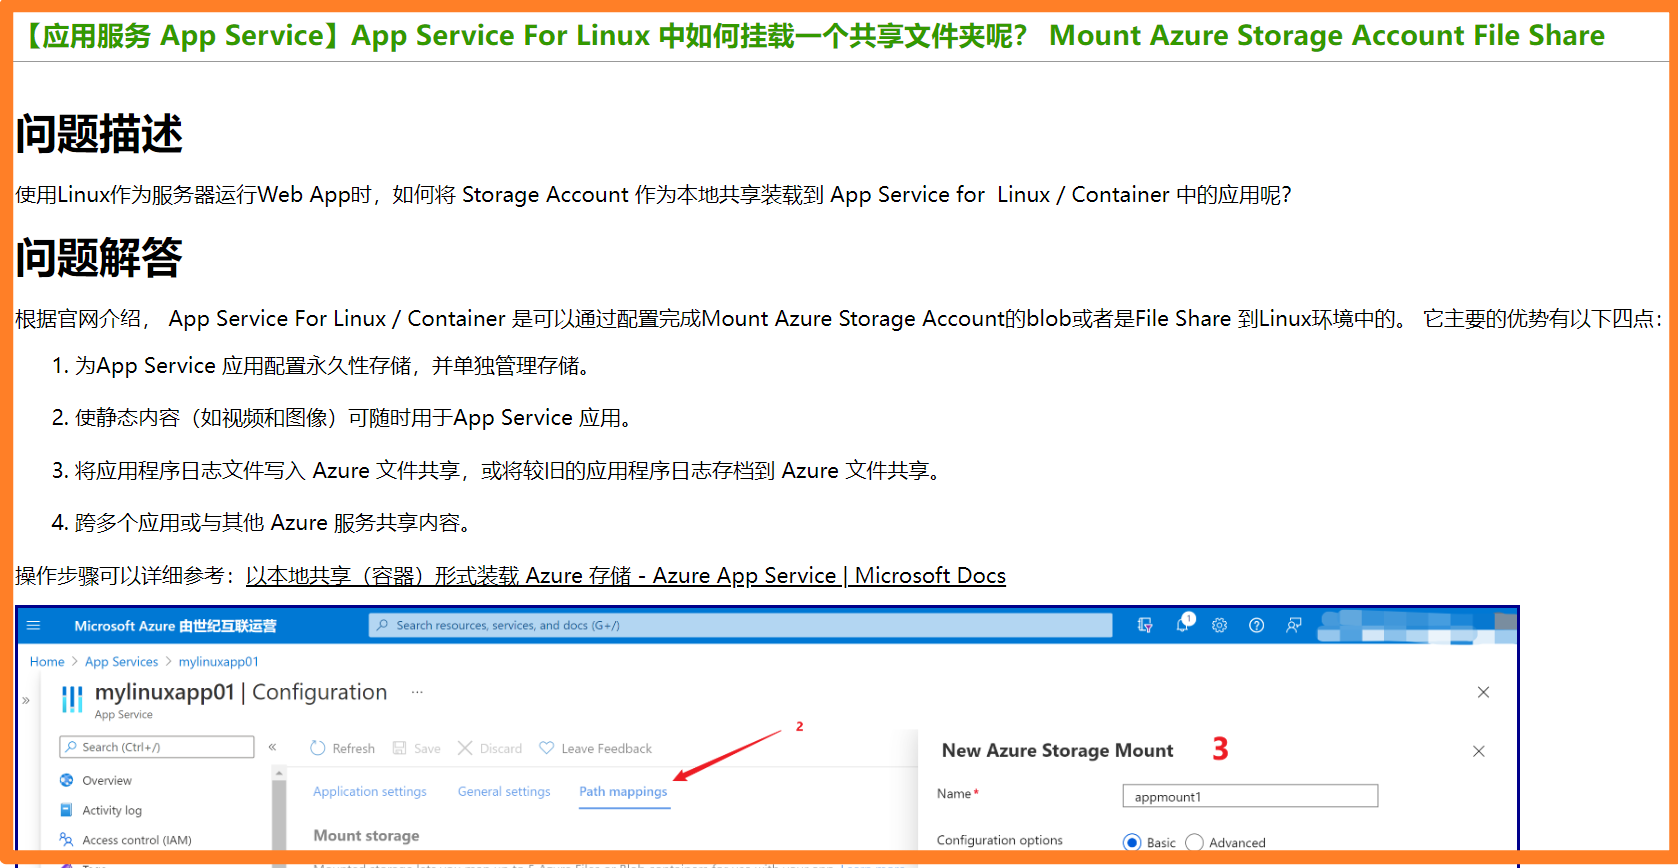Expand the left portal menu chevron

point(26,700)
